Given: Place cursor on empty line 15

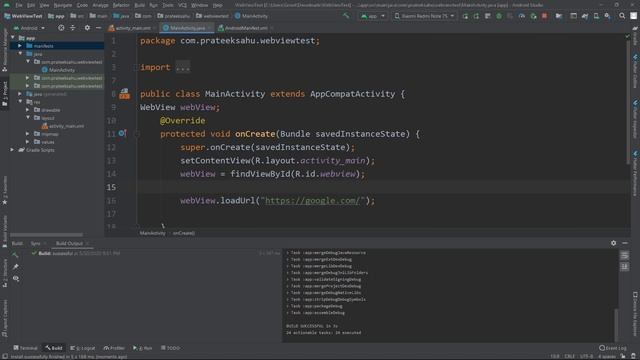Looking at the screenshot, I should click(x=384, y=187).
